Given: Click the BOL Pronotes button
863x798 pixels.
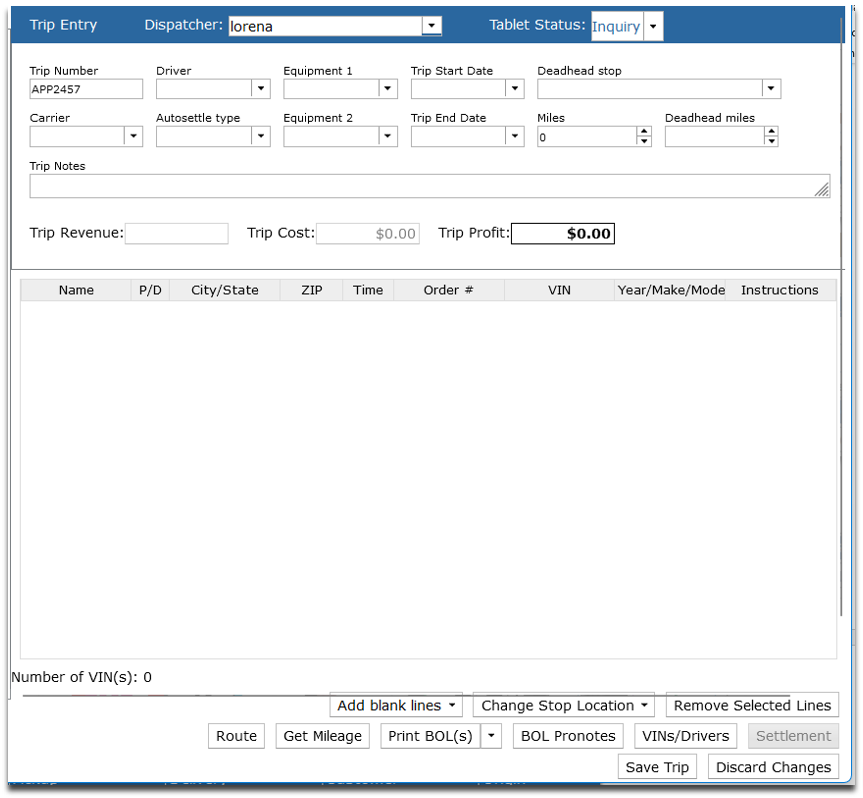Looking at the screenshot, I should [x=568, y=736].
